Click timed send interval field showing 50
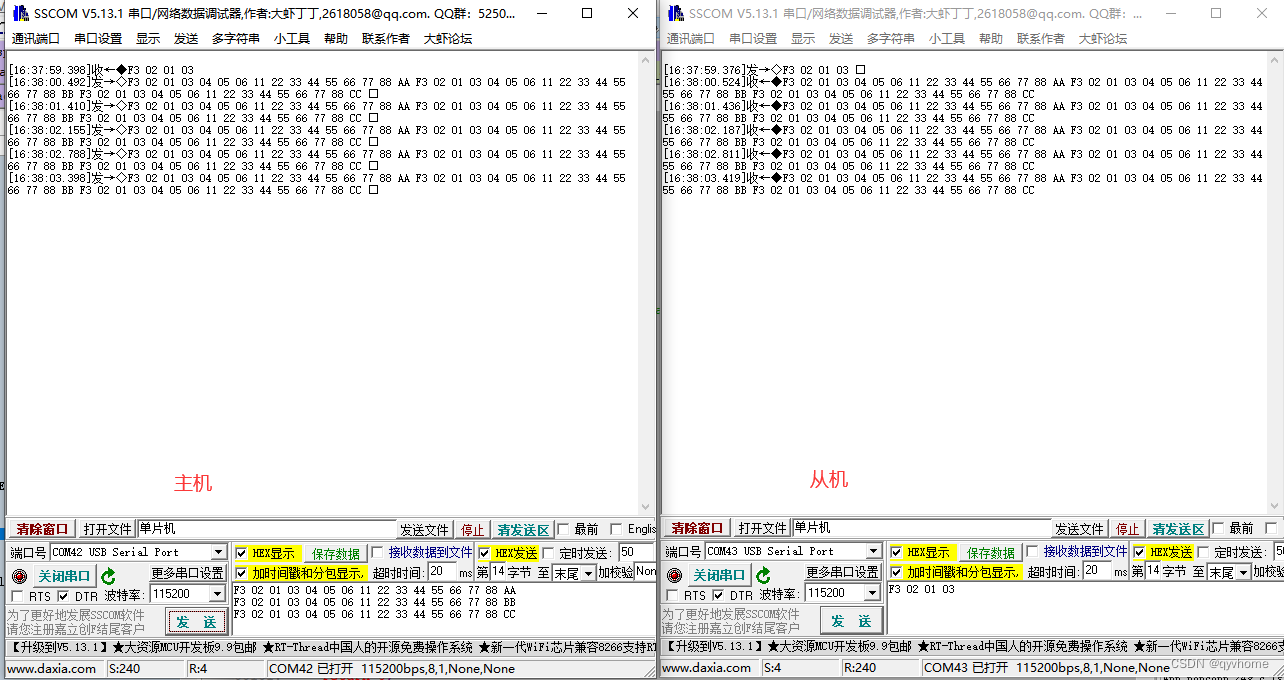Image resolution: width=1284 pixels, height=680 pixels. (x=634, y=552)
